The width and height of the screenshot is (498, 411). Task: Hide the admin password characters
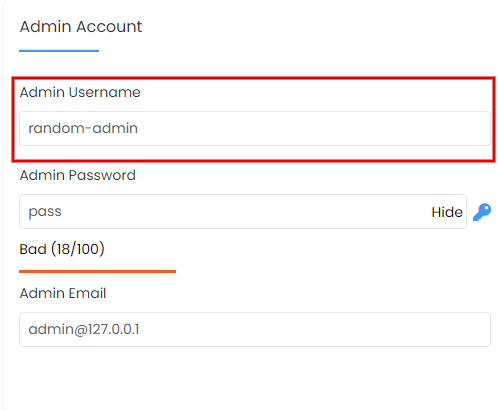point(447,212)
